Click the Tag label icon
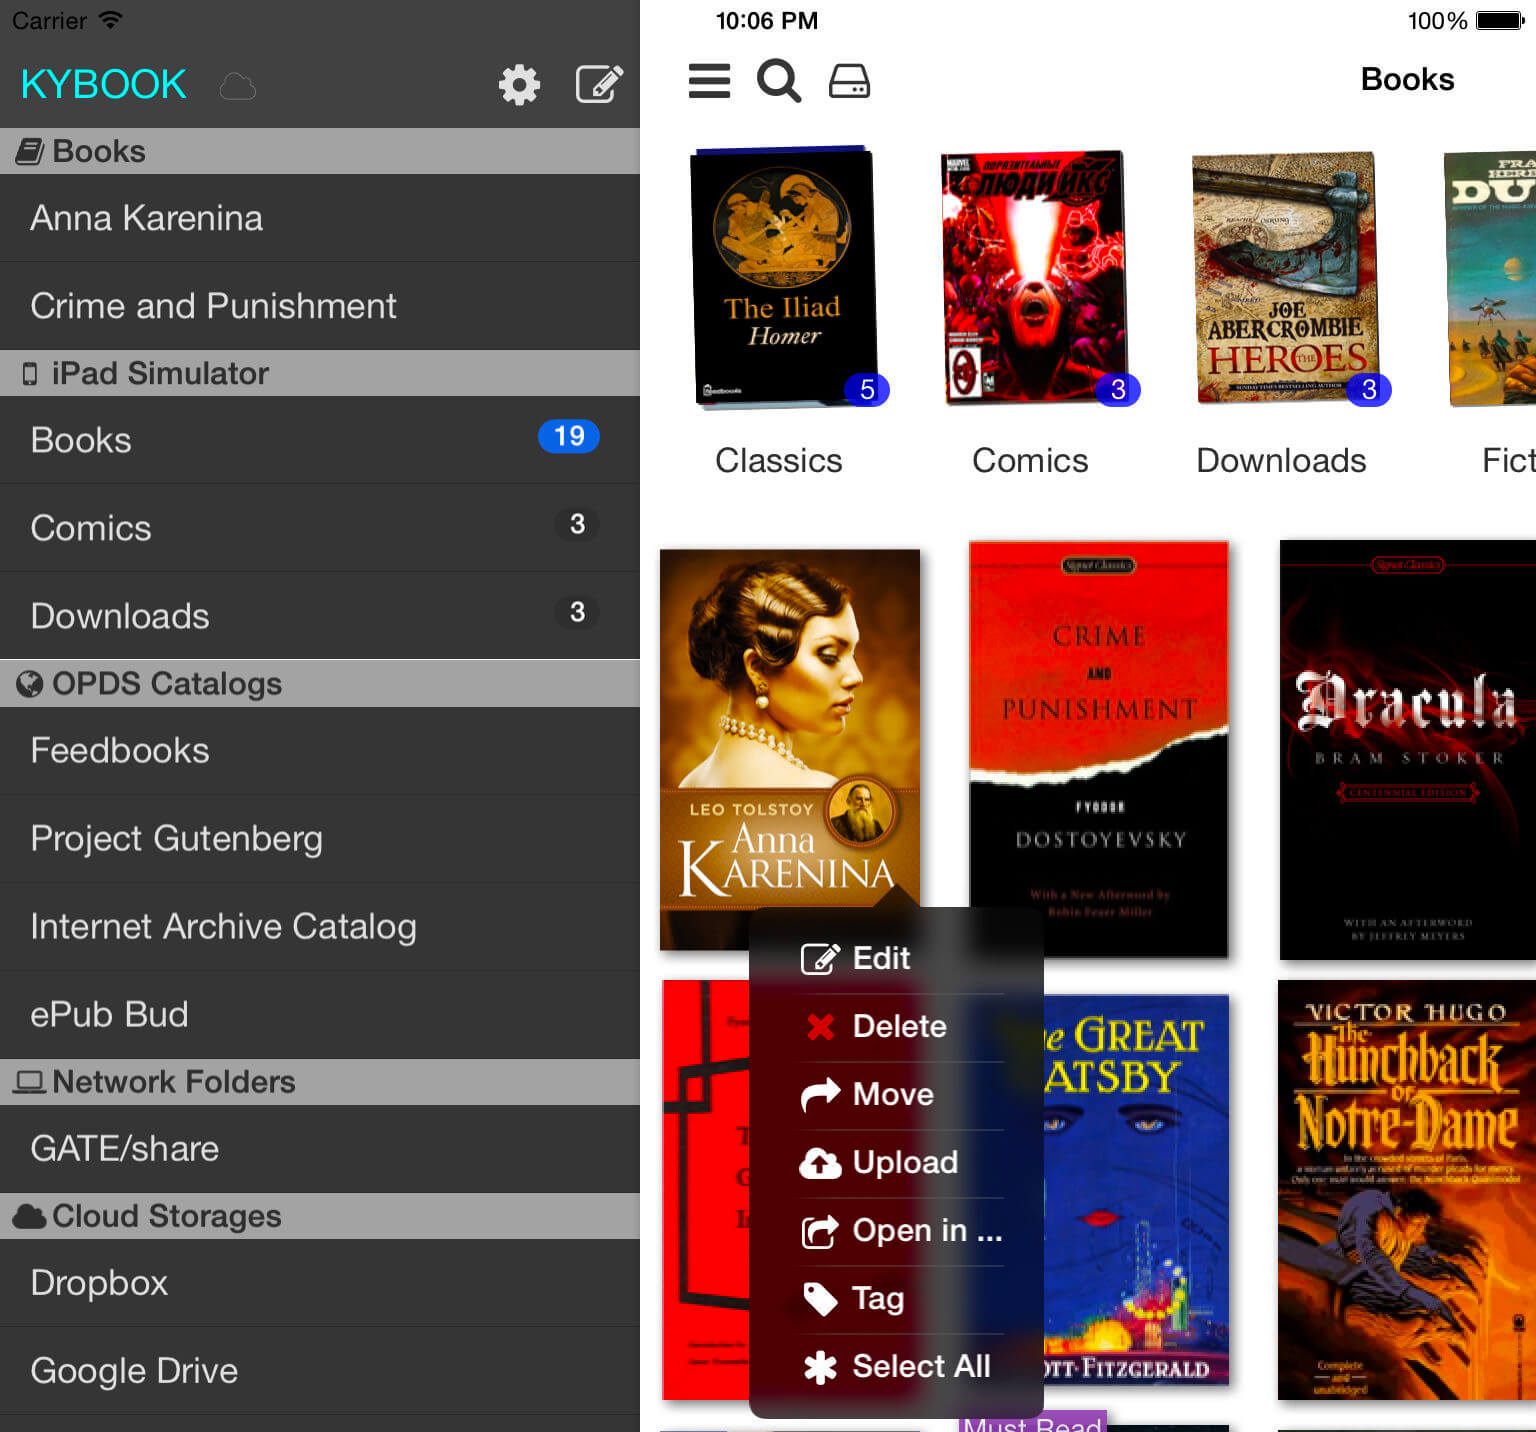Viewport: 1536px width, 1432px height. 820,1298
